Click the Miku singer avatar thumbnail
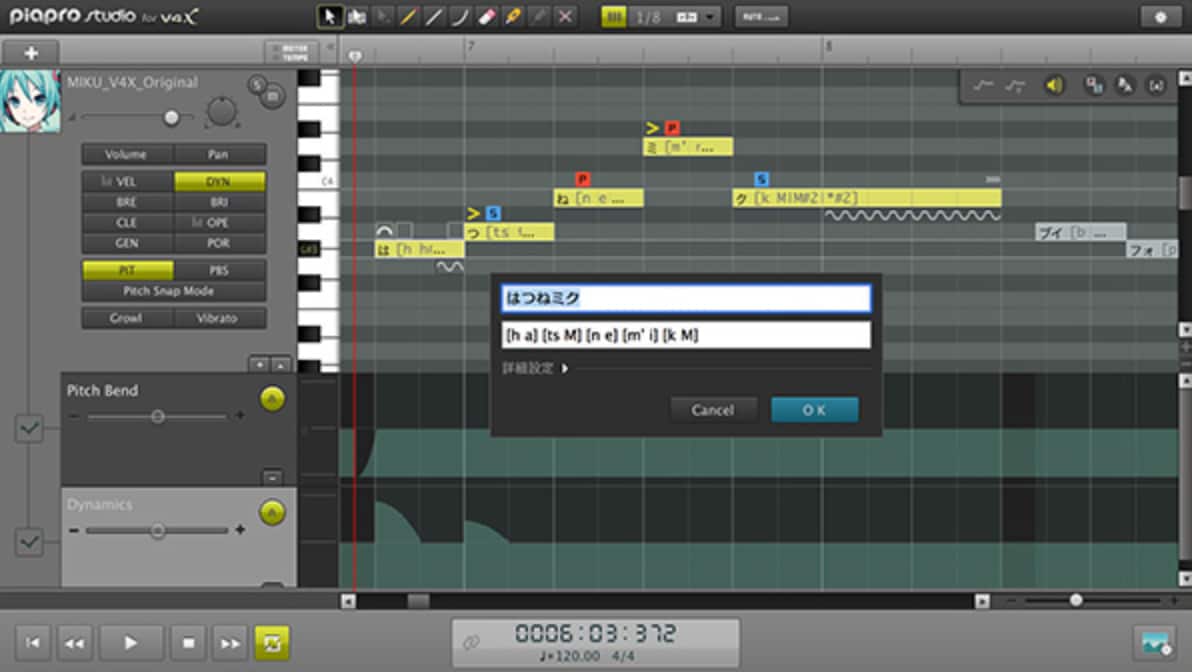 30,101
